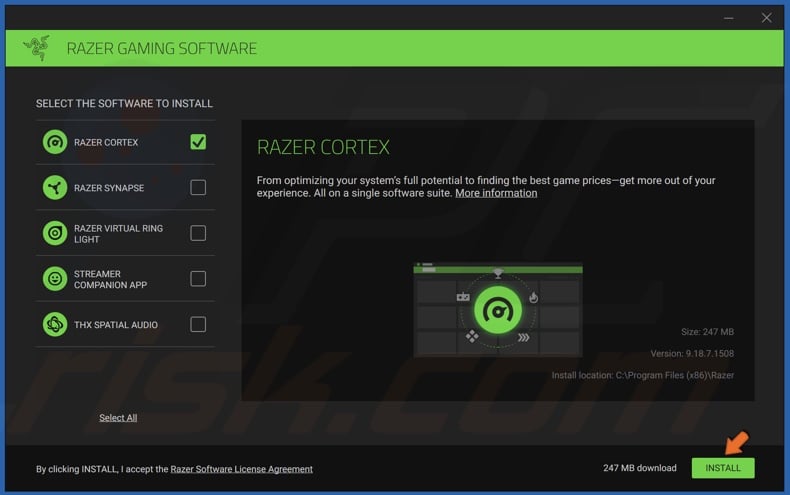The image size is (790, 495).
Task: Uncheck the Razer Cortex checkbox
Action: click(198, 142)
